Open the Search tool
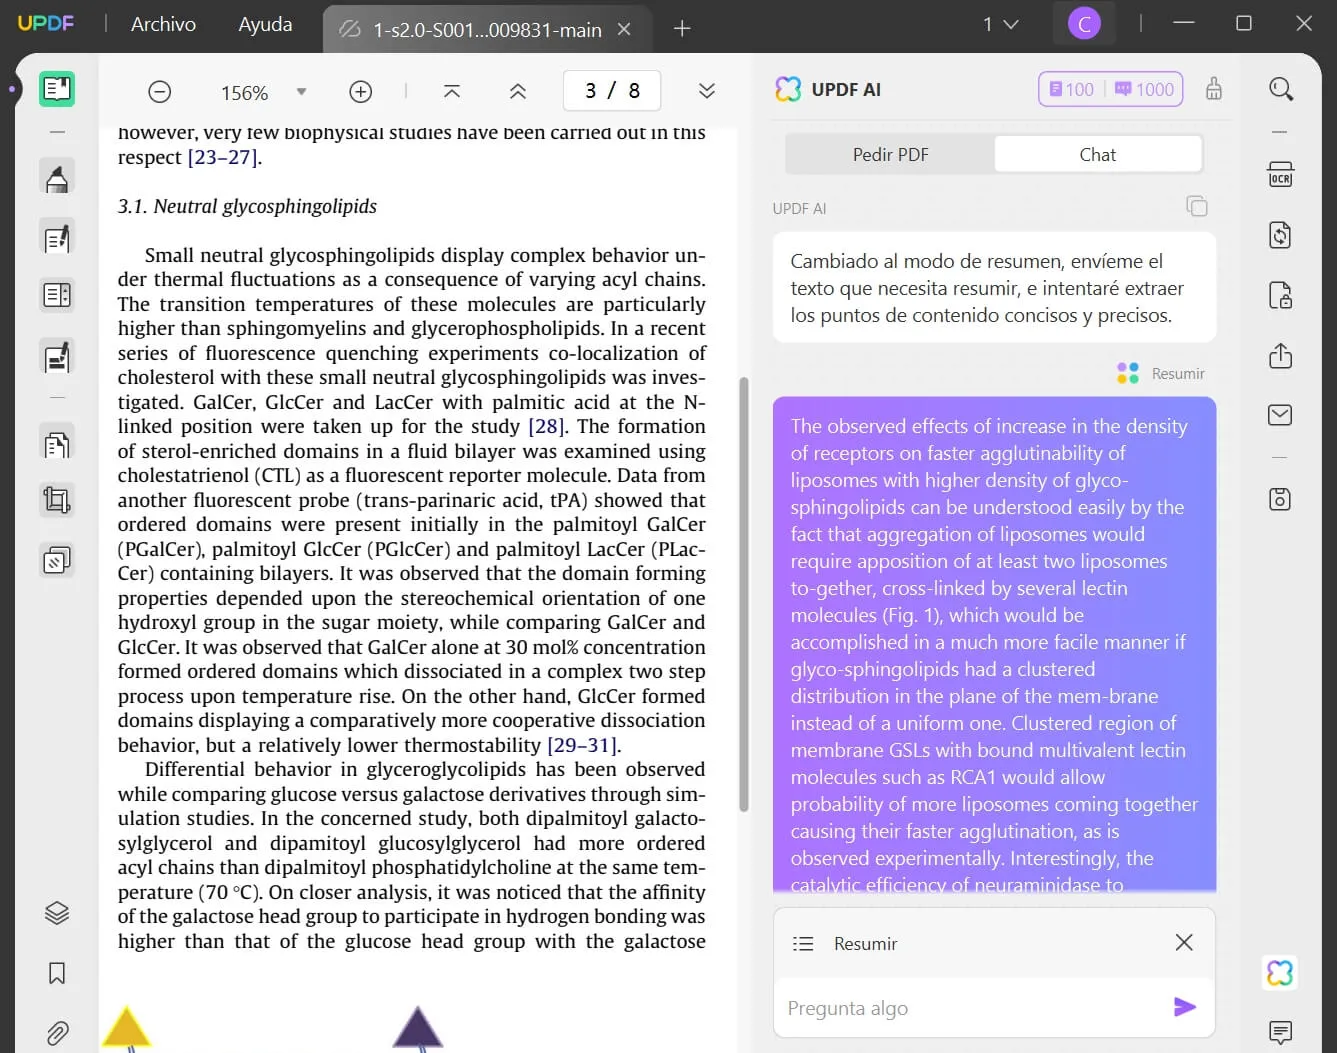 click(x=1280, y=89)
